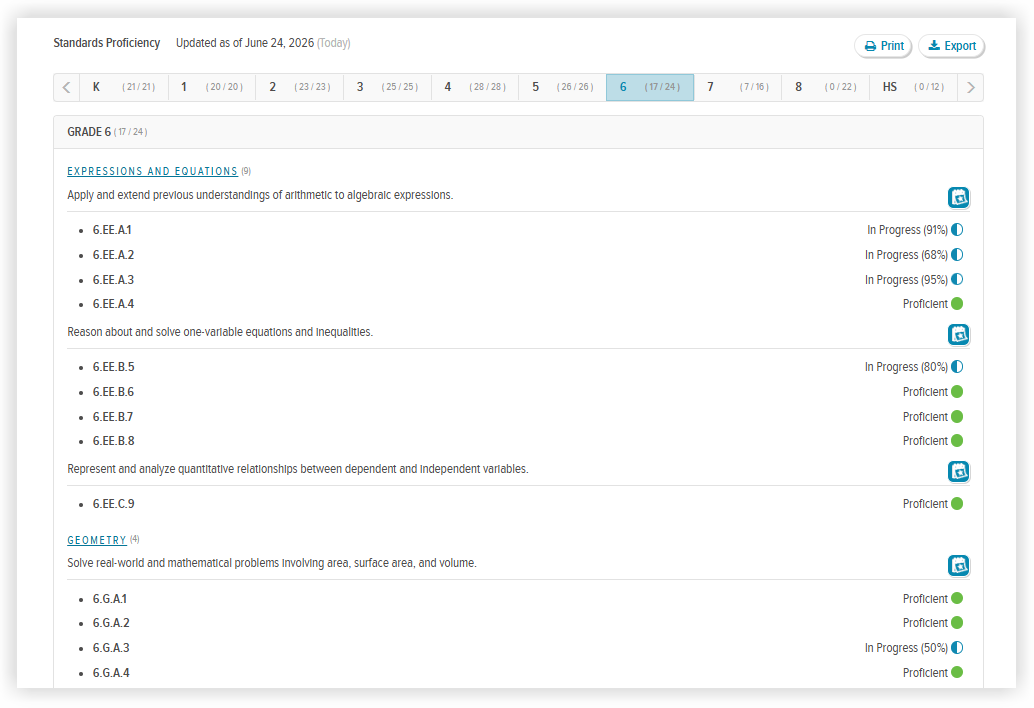Go to previous grades with left chevron

coord(67,88)
